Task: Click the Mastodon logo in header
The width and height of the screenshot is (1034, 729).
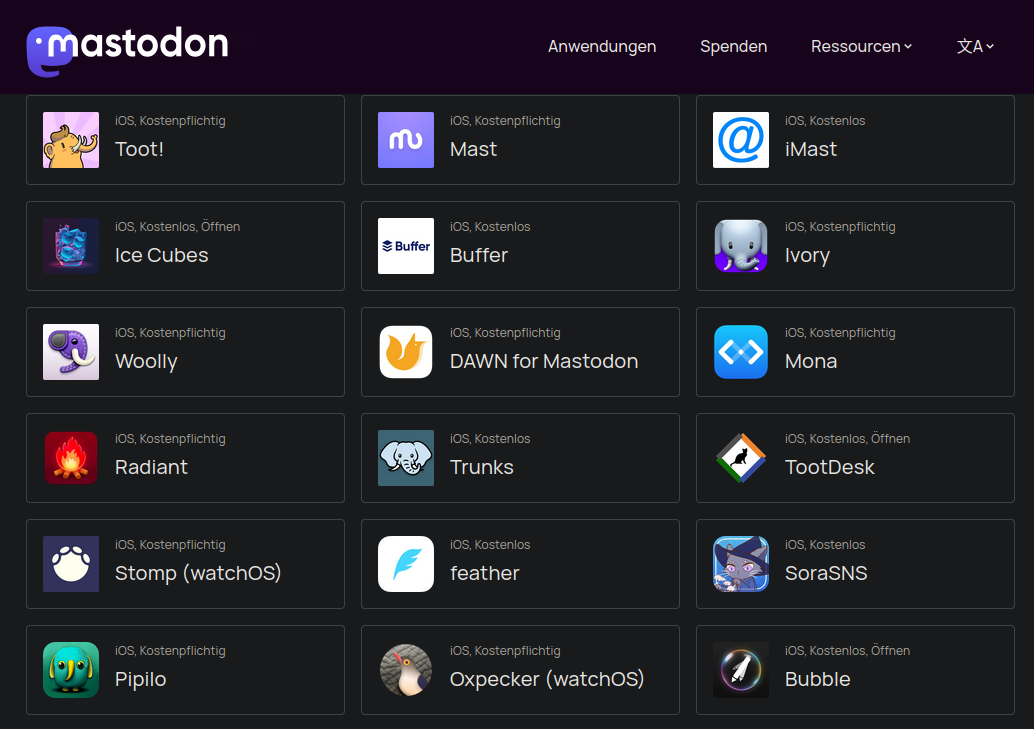Action: click(127, 47)
